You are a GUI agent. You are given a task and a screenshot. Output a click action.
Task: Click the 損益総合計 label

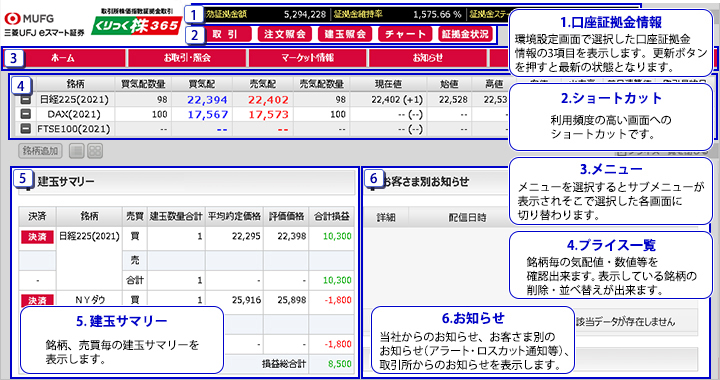click(283, 364)
